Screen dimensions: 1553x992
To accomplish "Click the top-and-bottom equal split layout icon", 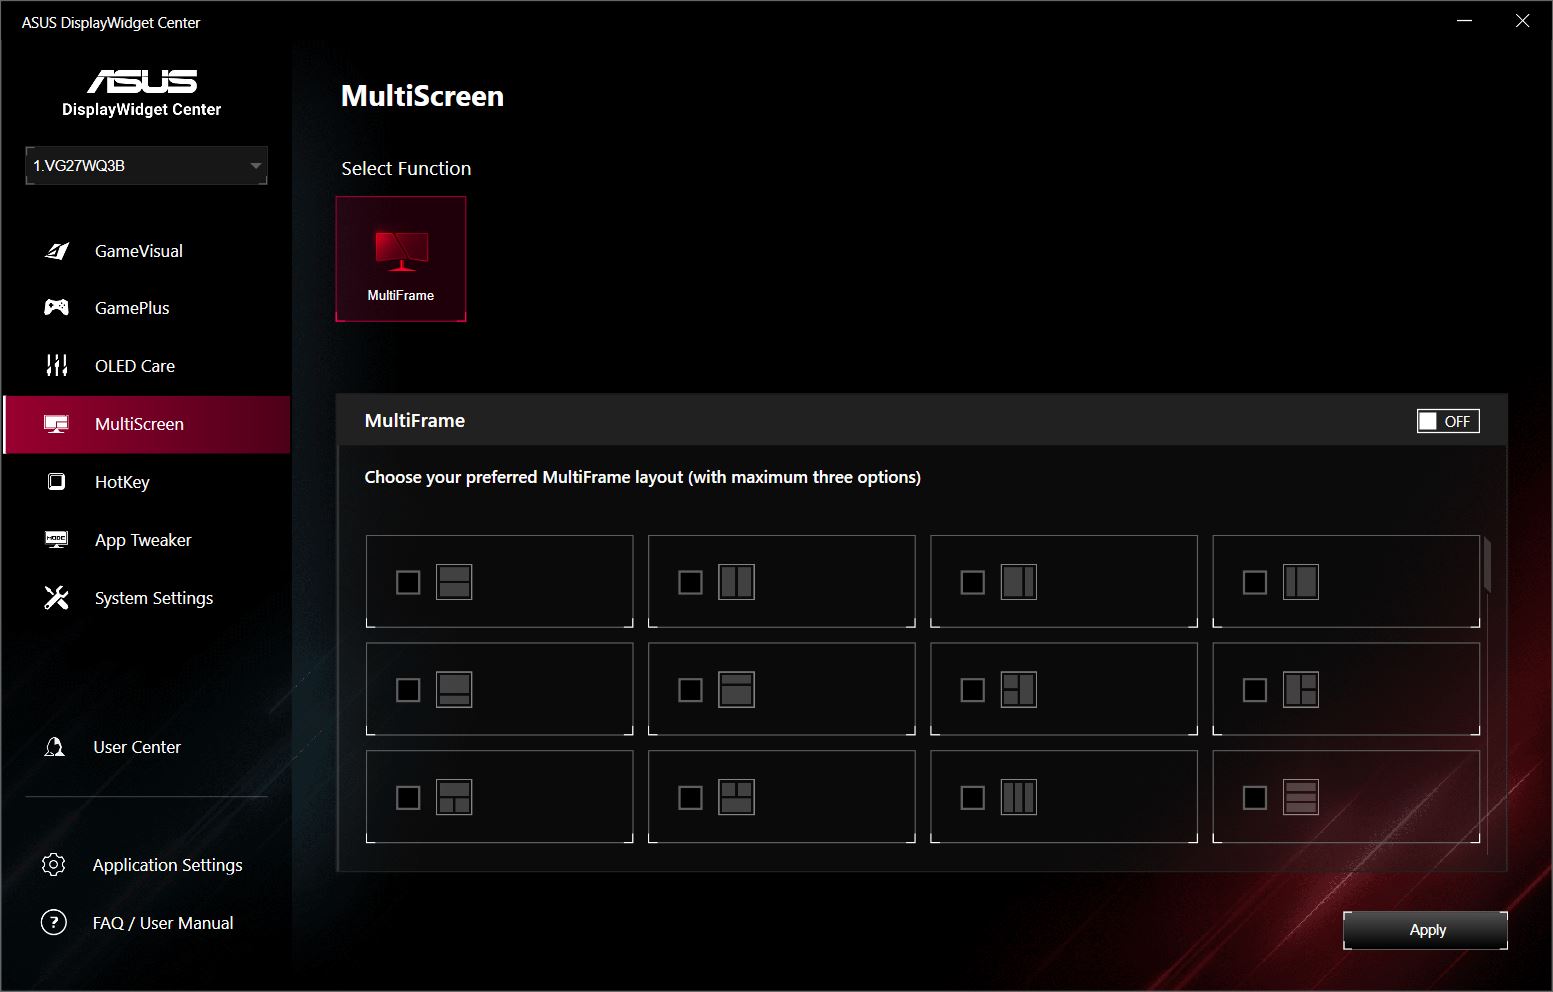I will pos(454,582).
